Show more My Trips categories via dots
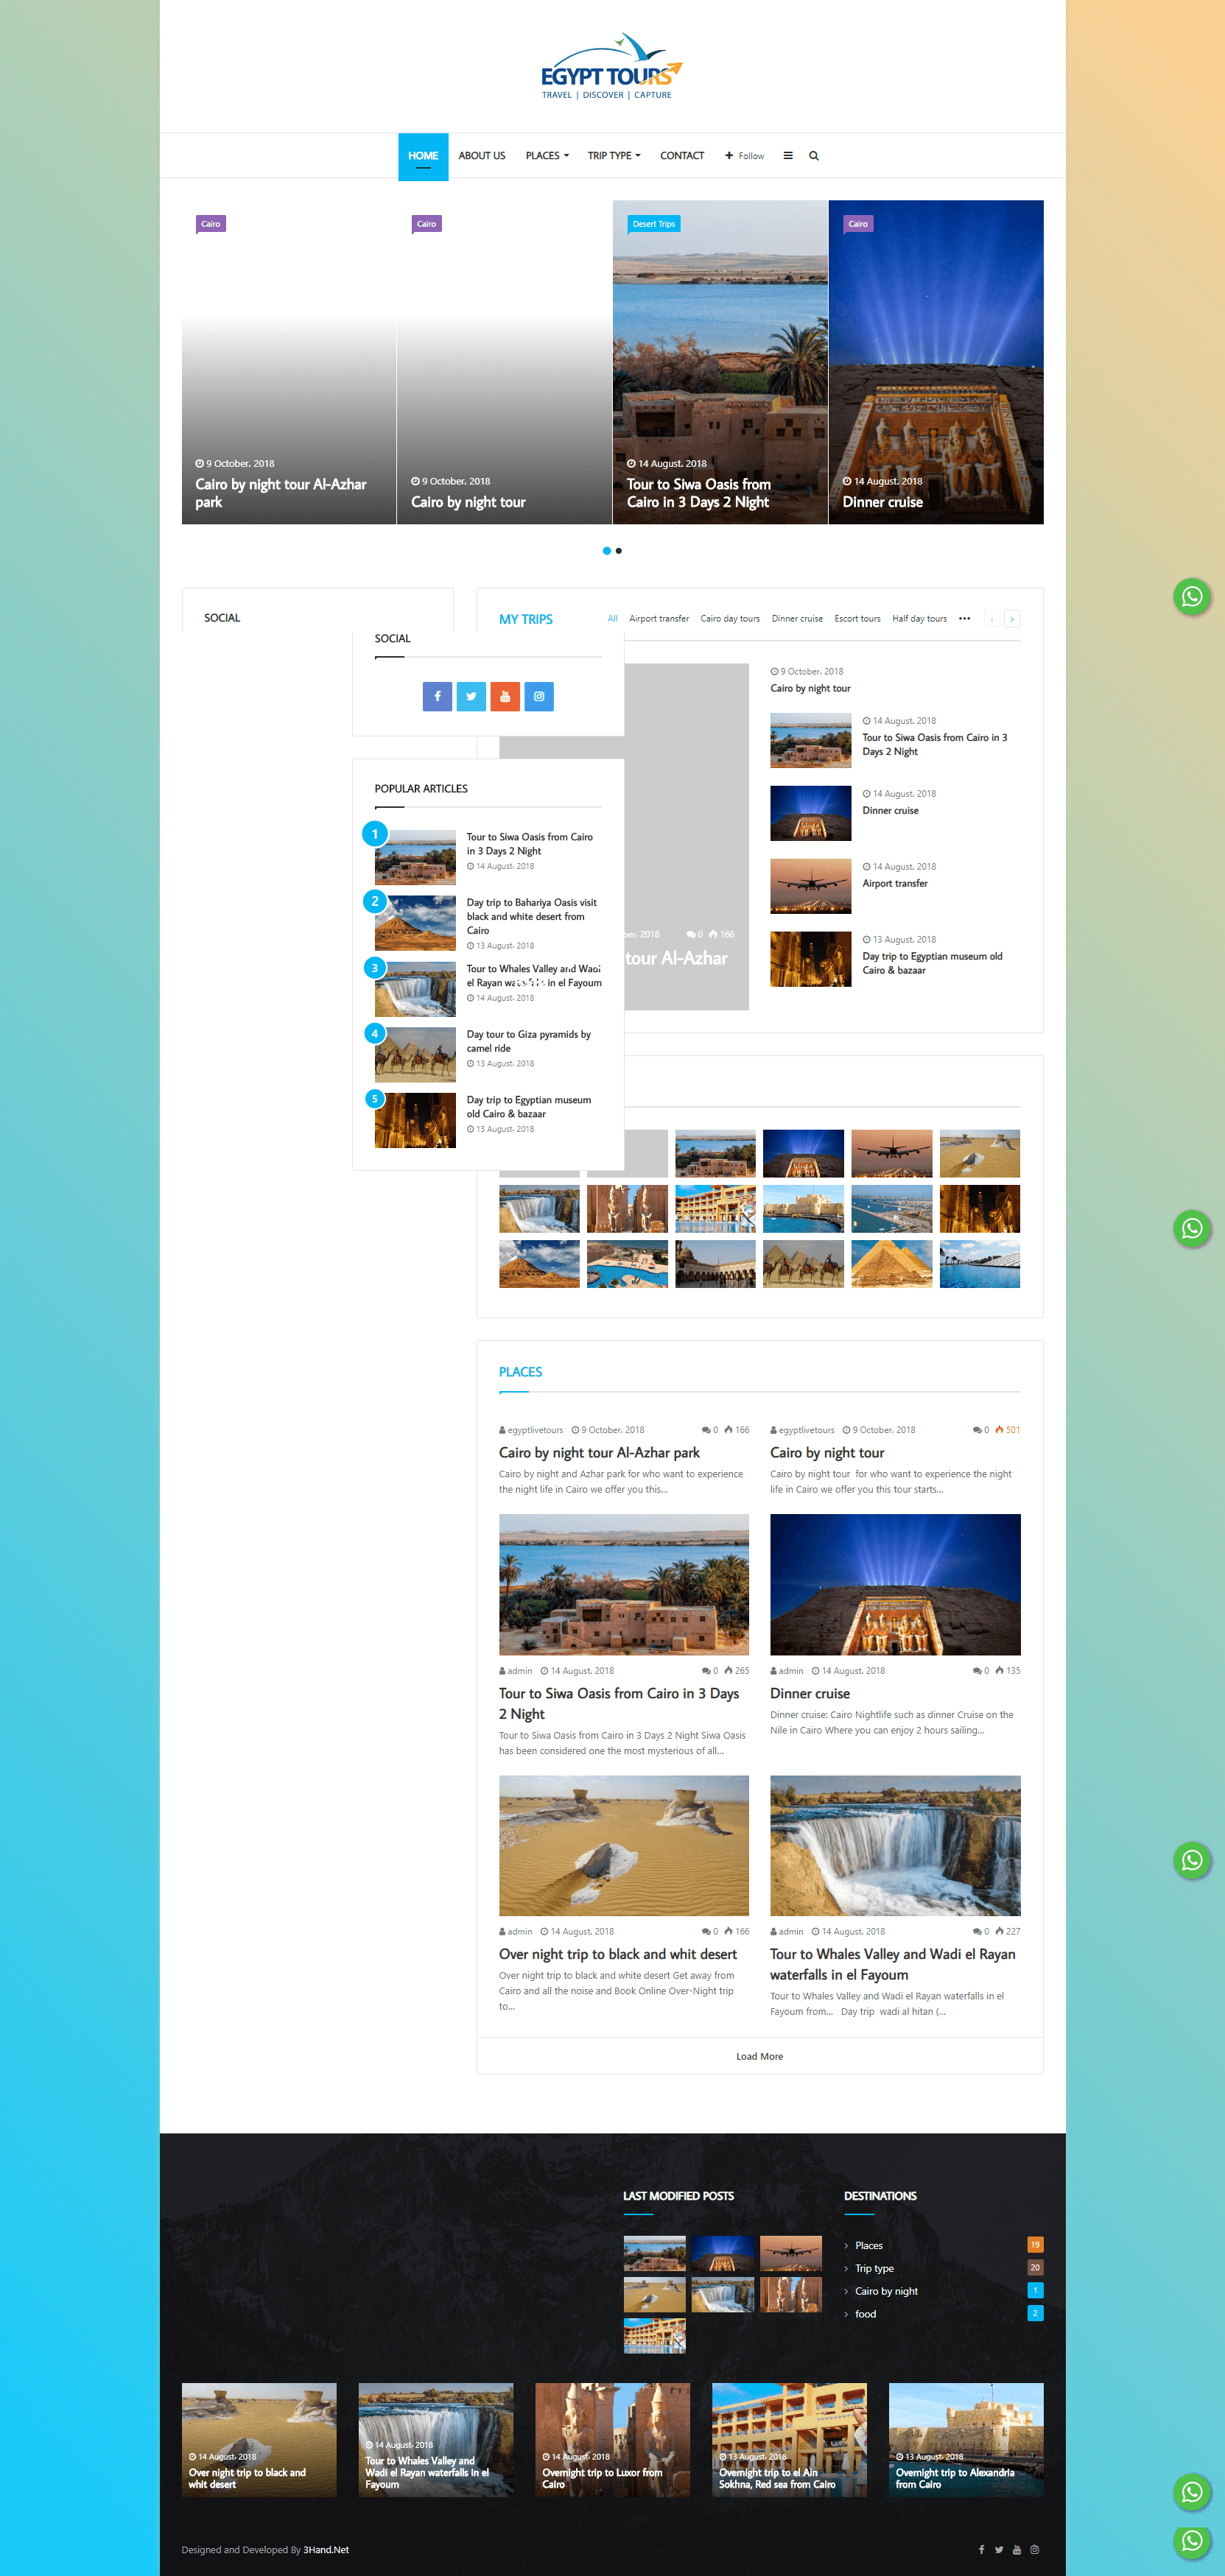Screen dimensions: 1225x2576 point(964,619)
